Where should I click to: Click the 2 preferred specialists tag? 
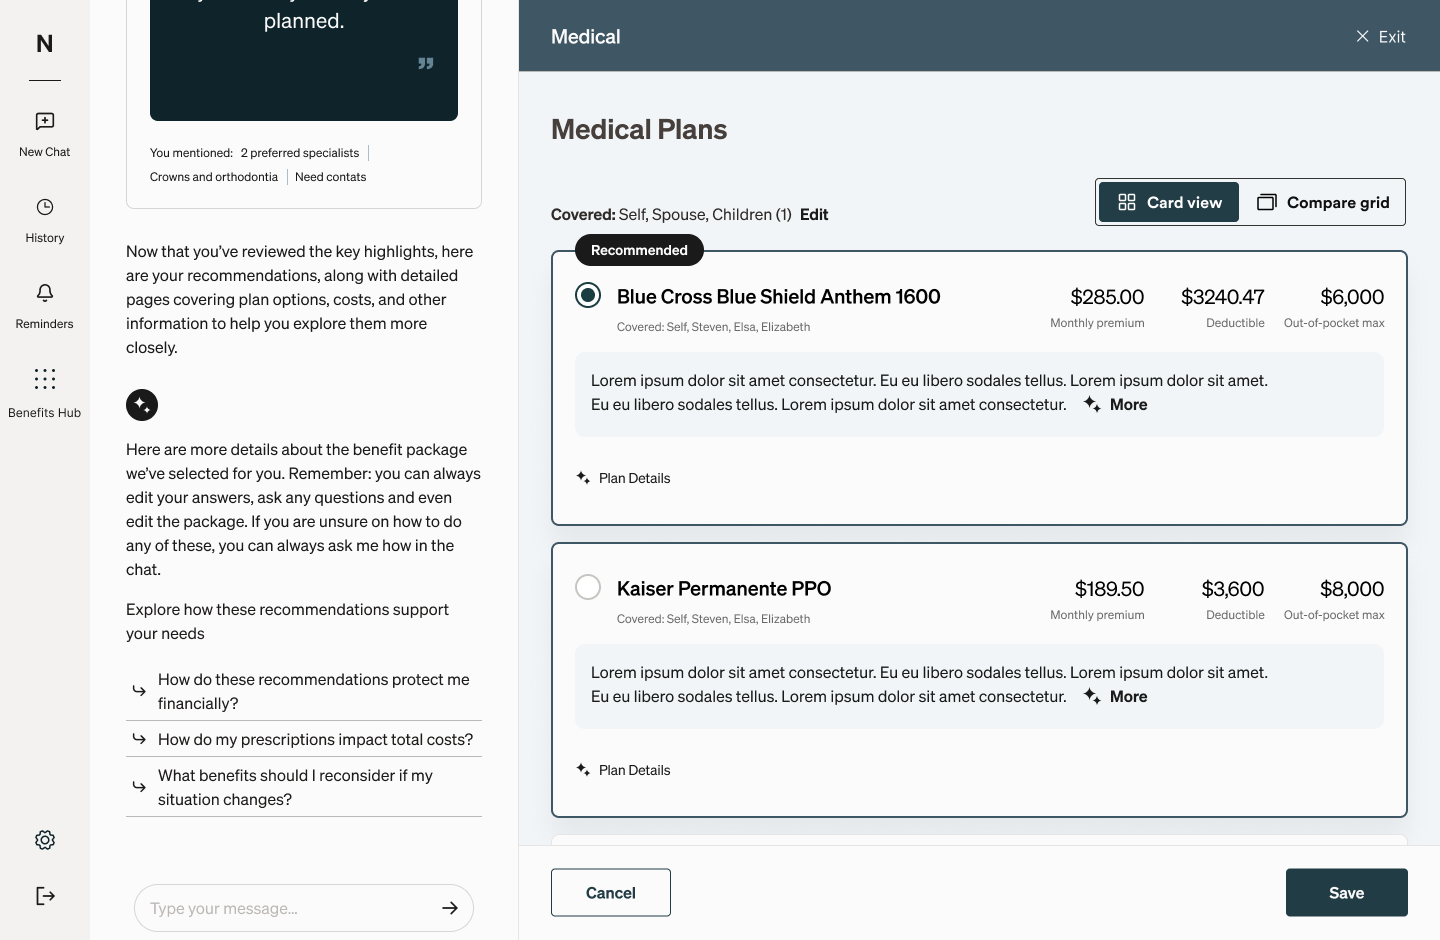tap(300, 153)
